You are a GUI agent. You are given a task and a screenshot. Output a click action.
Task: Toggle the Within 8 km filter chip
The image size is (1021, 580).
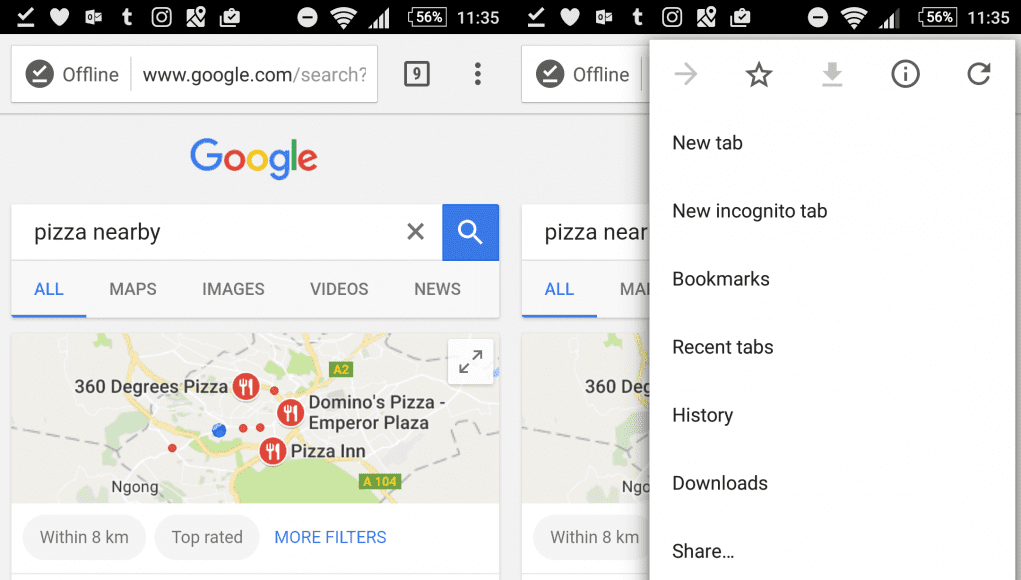point(84,537)
